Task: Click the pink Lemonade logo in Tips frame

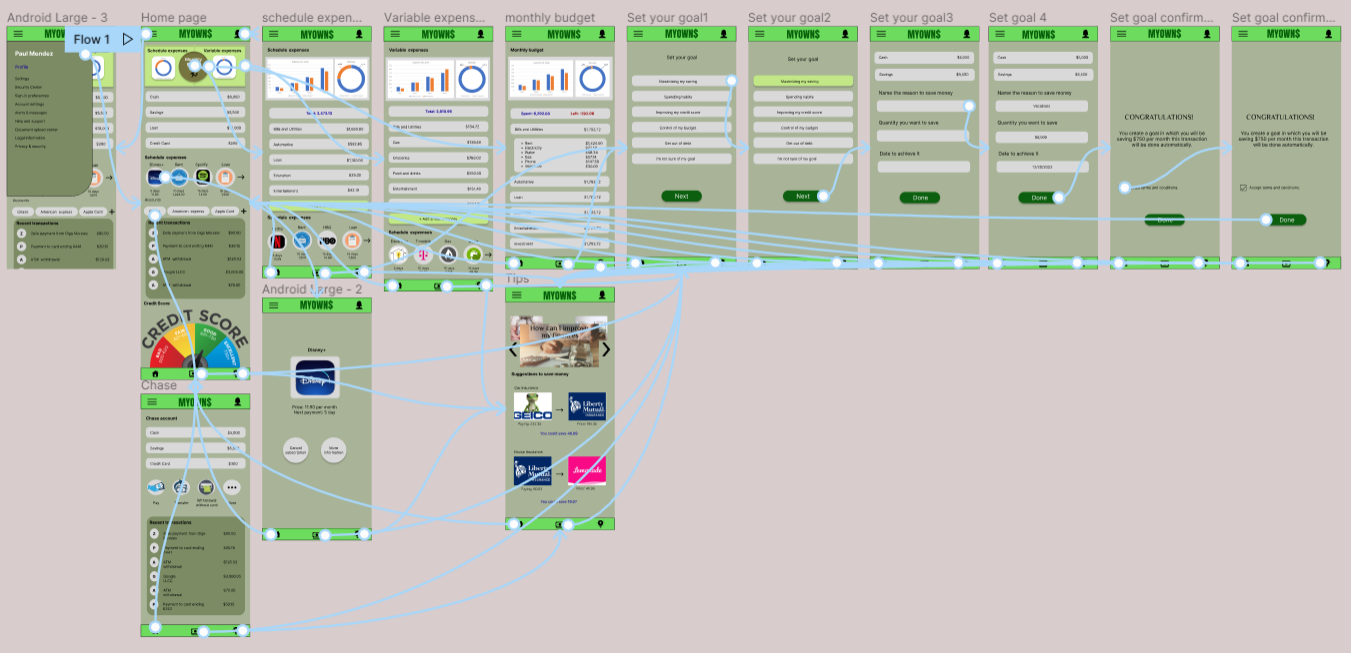Action: pyautogui.click(x=587, y=470)
